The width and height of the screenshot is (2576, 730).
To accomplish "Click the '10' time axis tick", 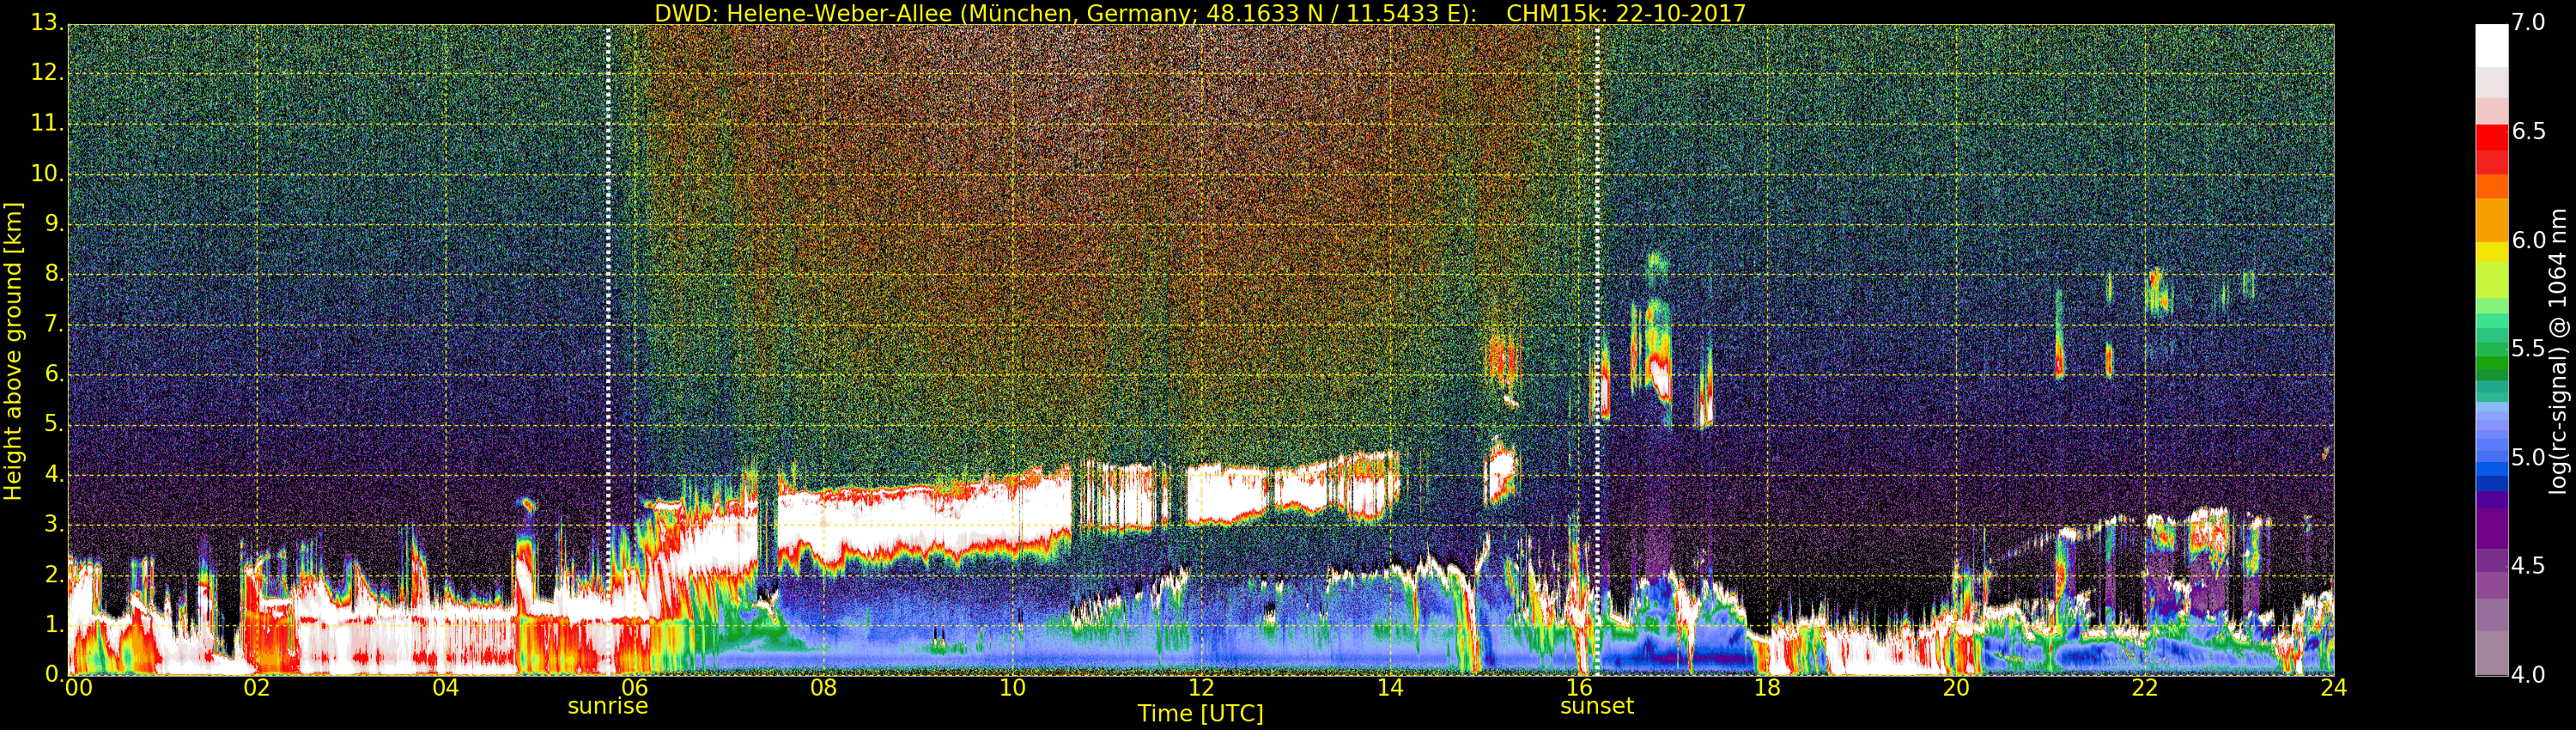I will (1012, 688).
